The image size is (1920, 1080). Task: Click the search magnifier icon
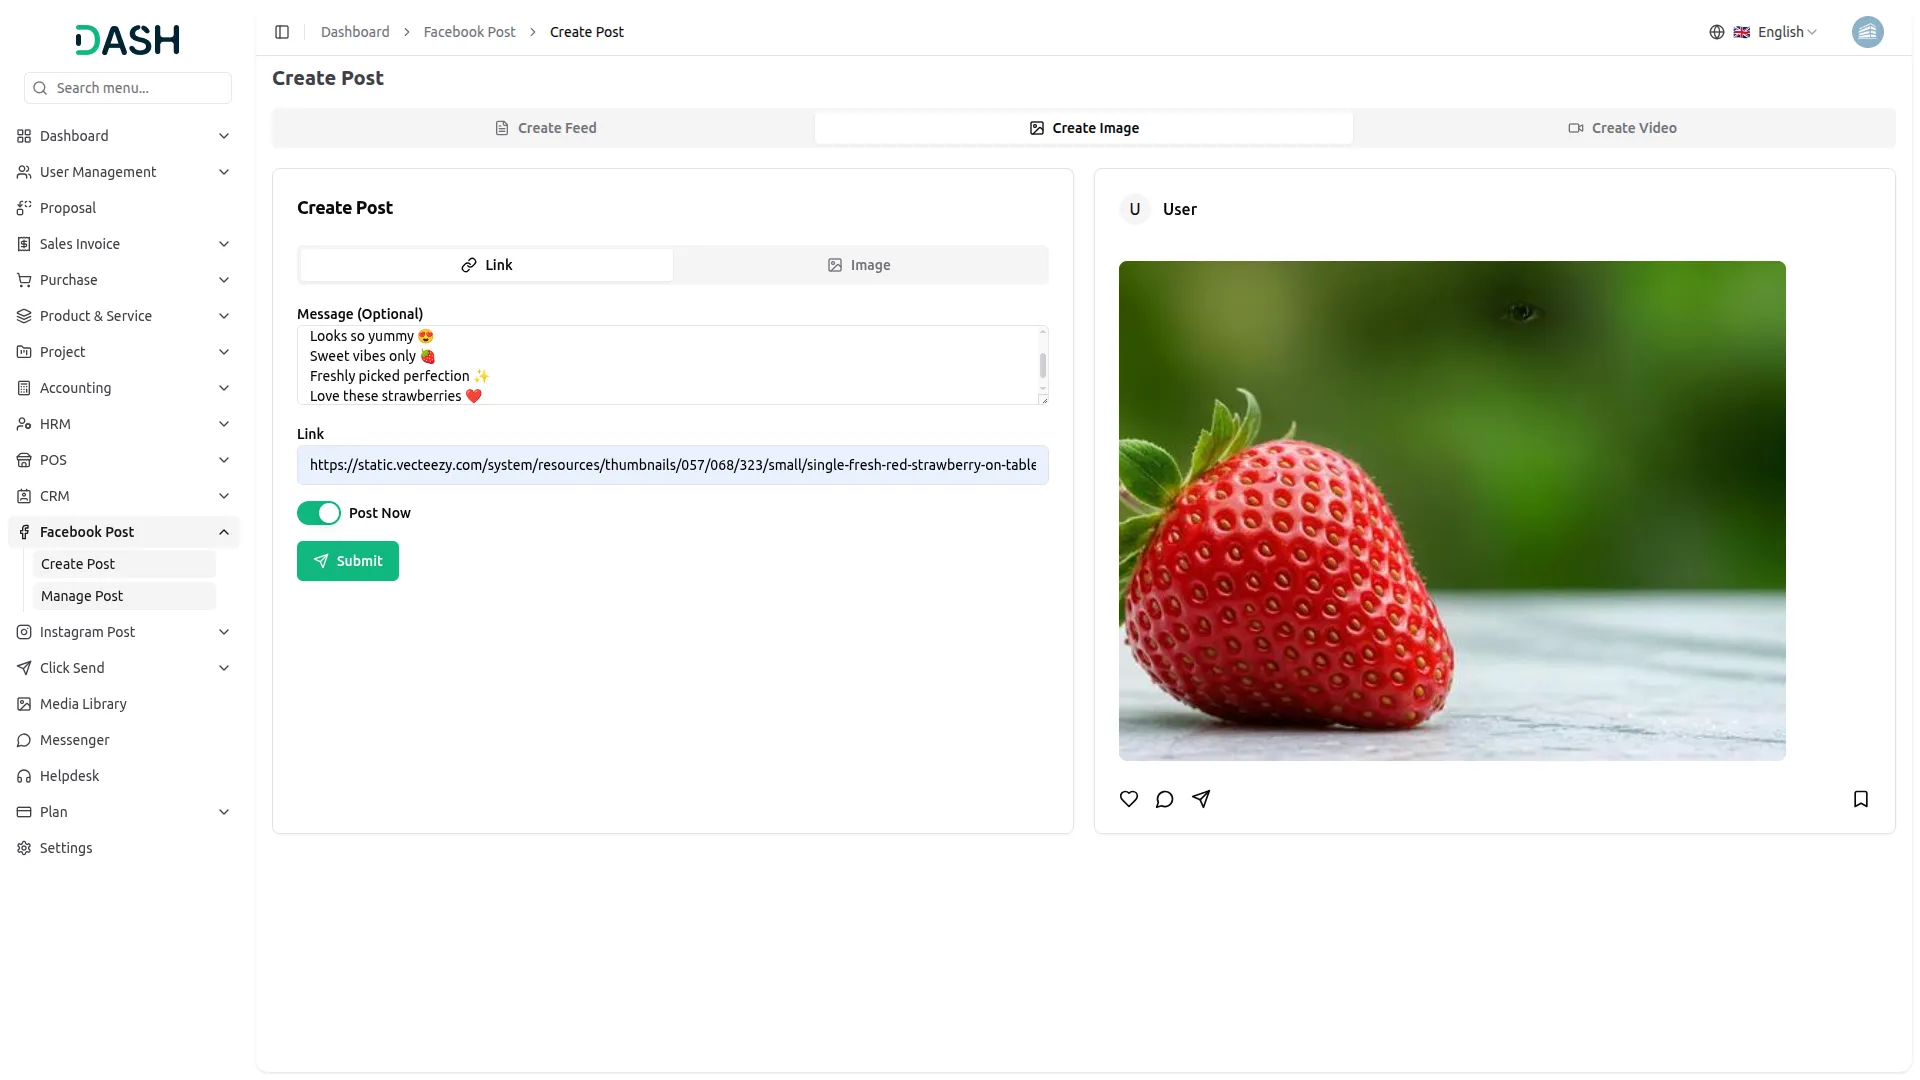[x=40, y=88]
